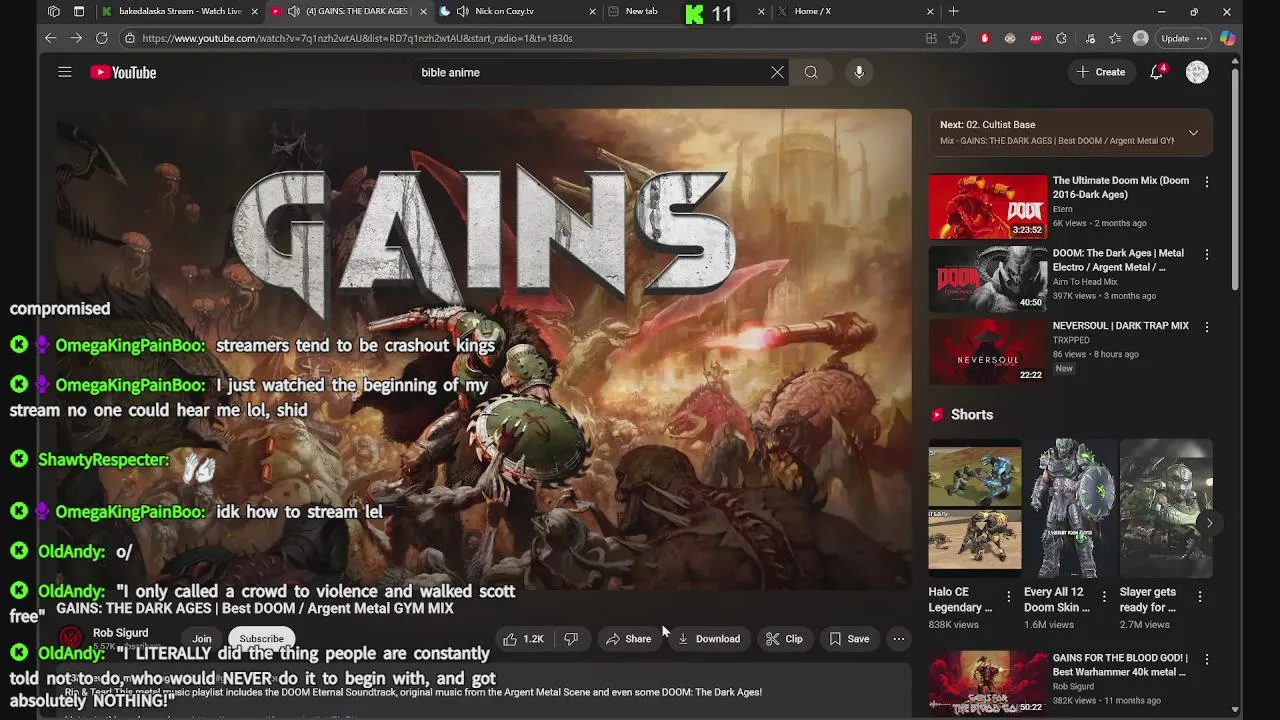Open the workspaces icon in title bar

point(54,11)
